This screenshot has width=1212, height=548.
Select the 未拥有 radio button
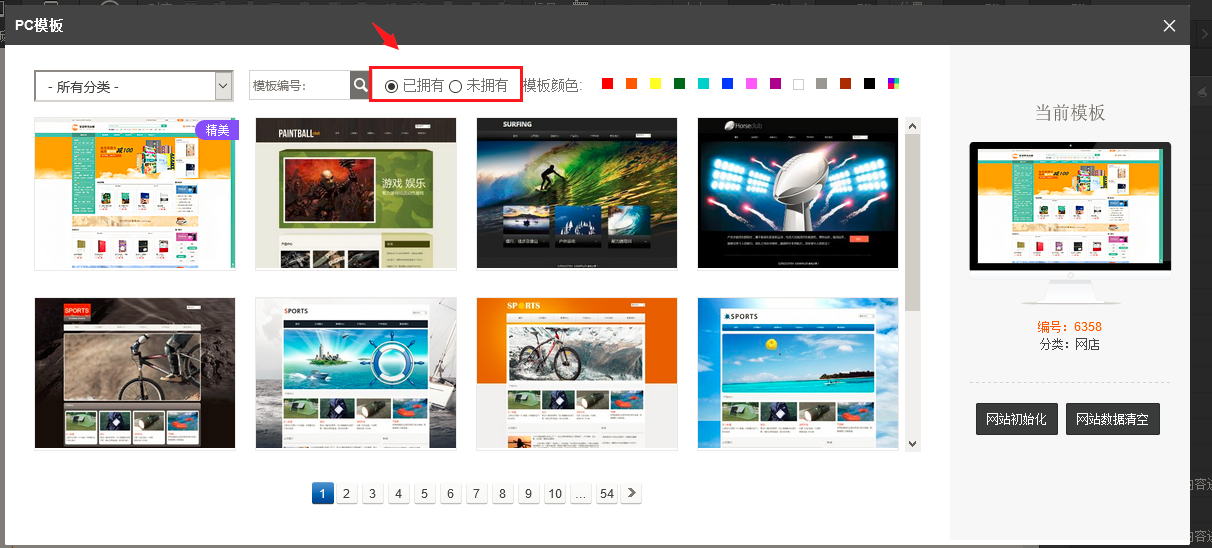456,86
